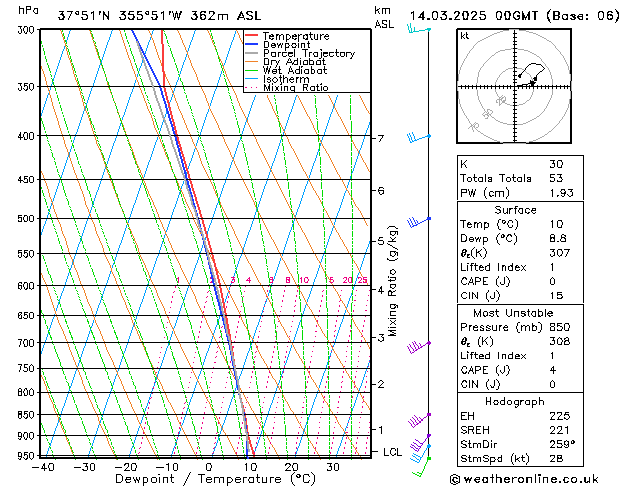
Task: Select the Mixing Ratio legend entry
Action: 287,87
